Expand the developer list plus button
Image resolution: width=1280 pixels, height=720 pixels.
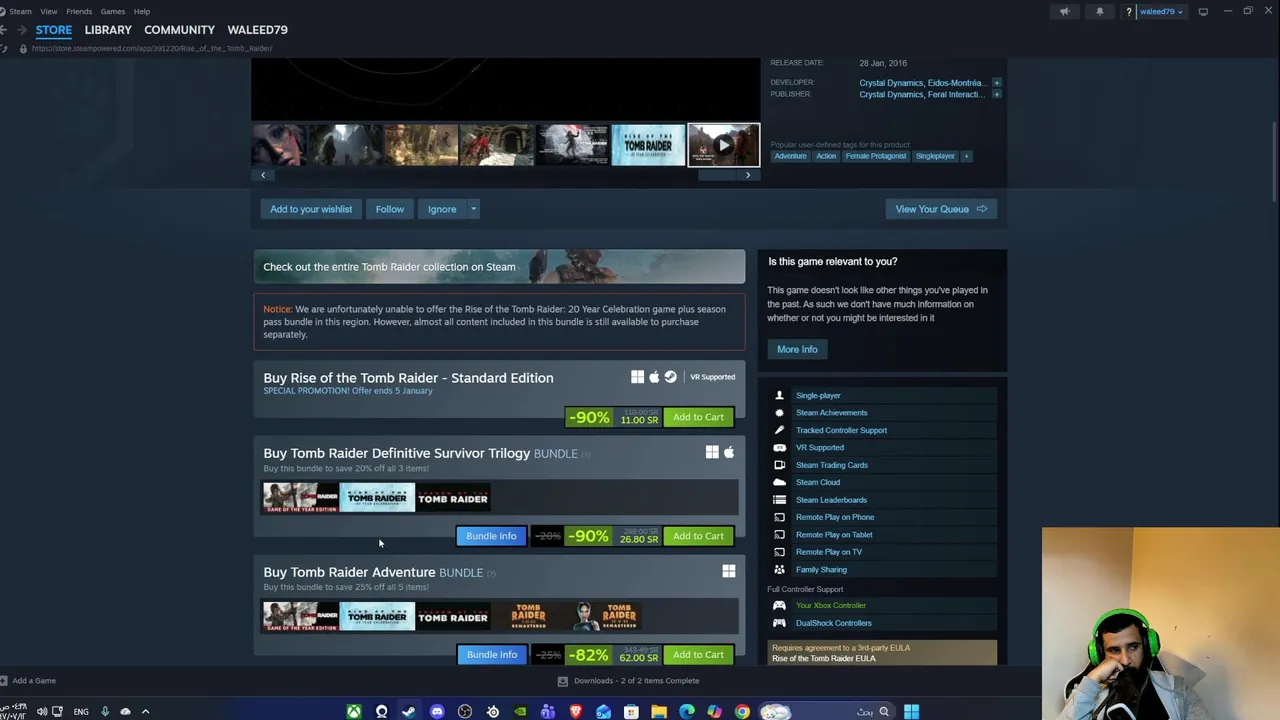997,83
